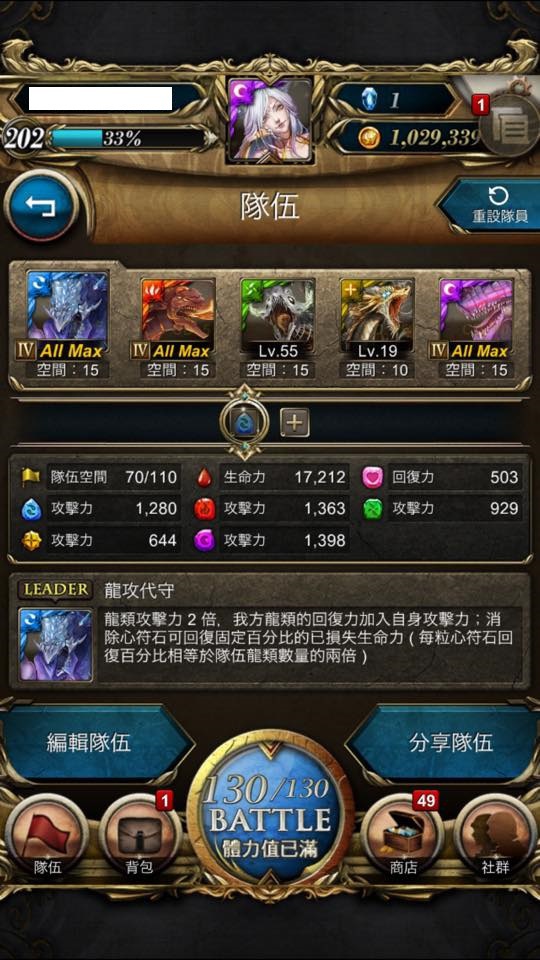Tap the gold coin currency icon

point(369,138)
